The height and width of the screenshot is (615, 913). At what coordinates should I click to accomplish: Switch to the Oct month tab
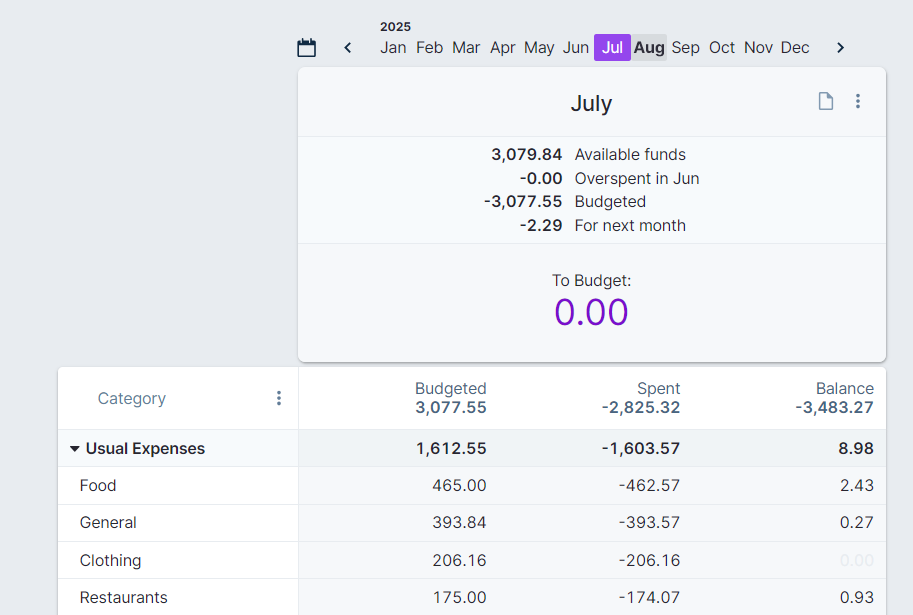[x=721, y=47]
